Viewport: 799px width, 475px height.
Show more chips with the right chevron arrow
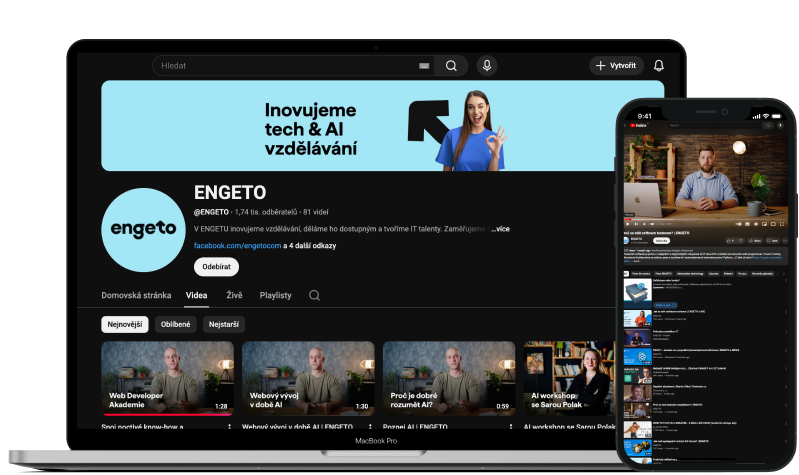coord(784,274)
